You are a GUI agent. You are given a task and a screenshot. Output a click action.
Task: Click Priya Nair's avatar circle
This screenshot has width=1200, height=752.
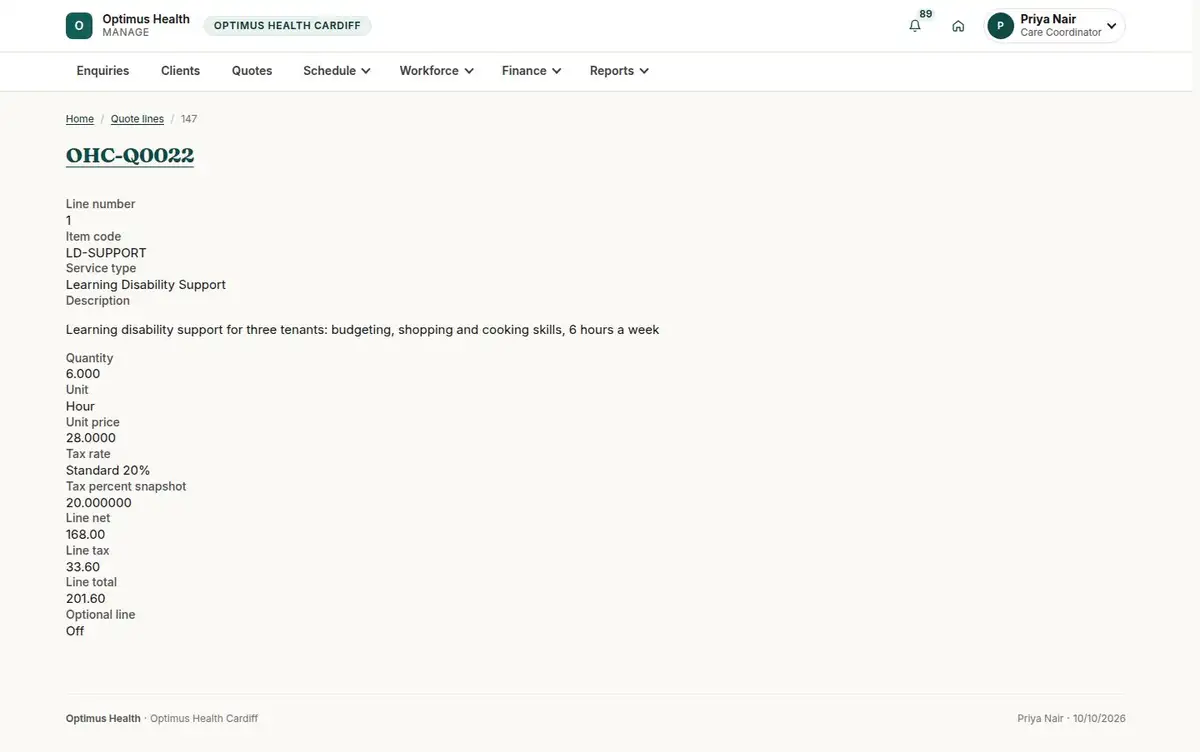[x=1000, y=26]
